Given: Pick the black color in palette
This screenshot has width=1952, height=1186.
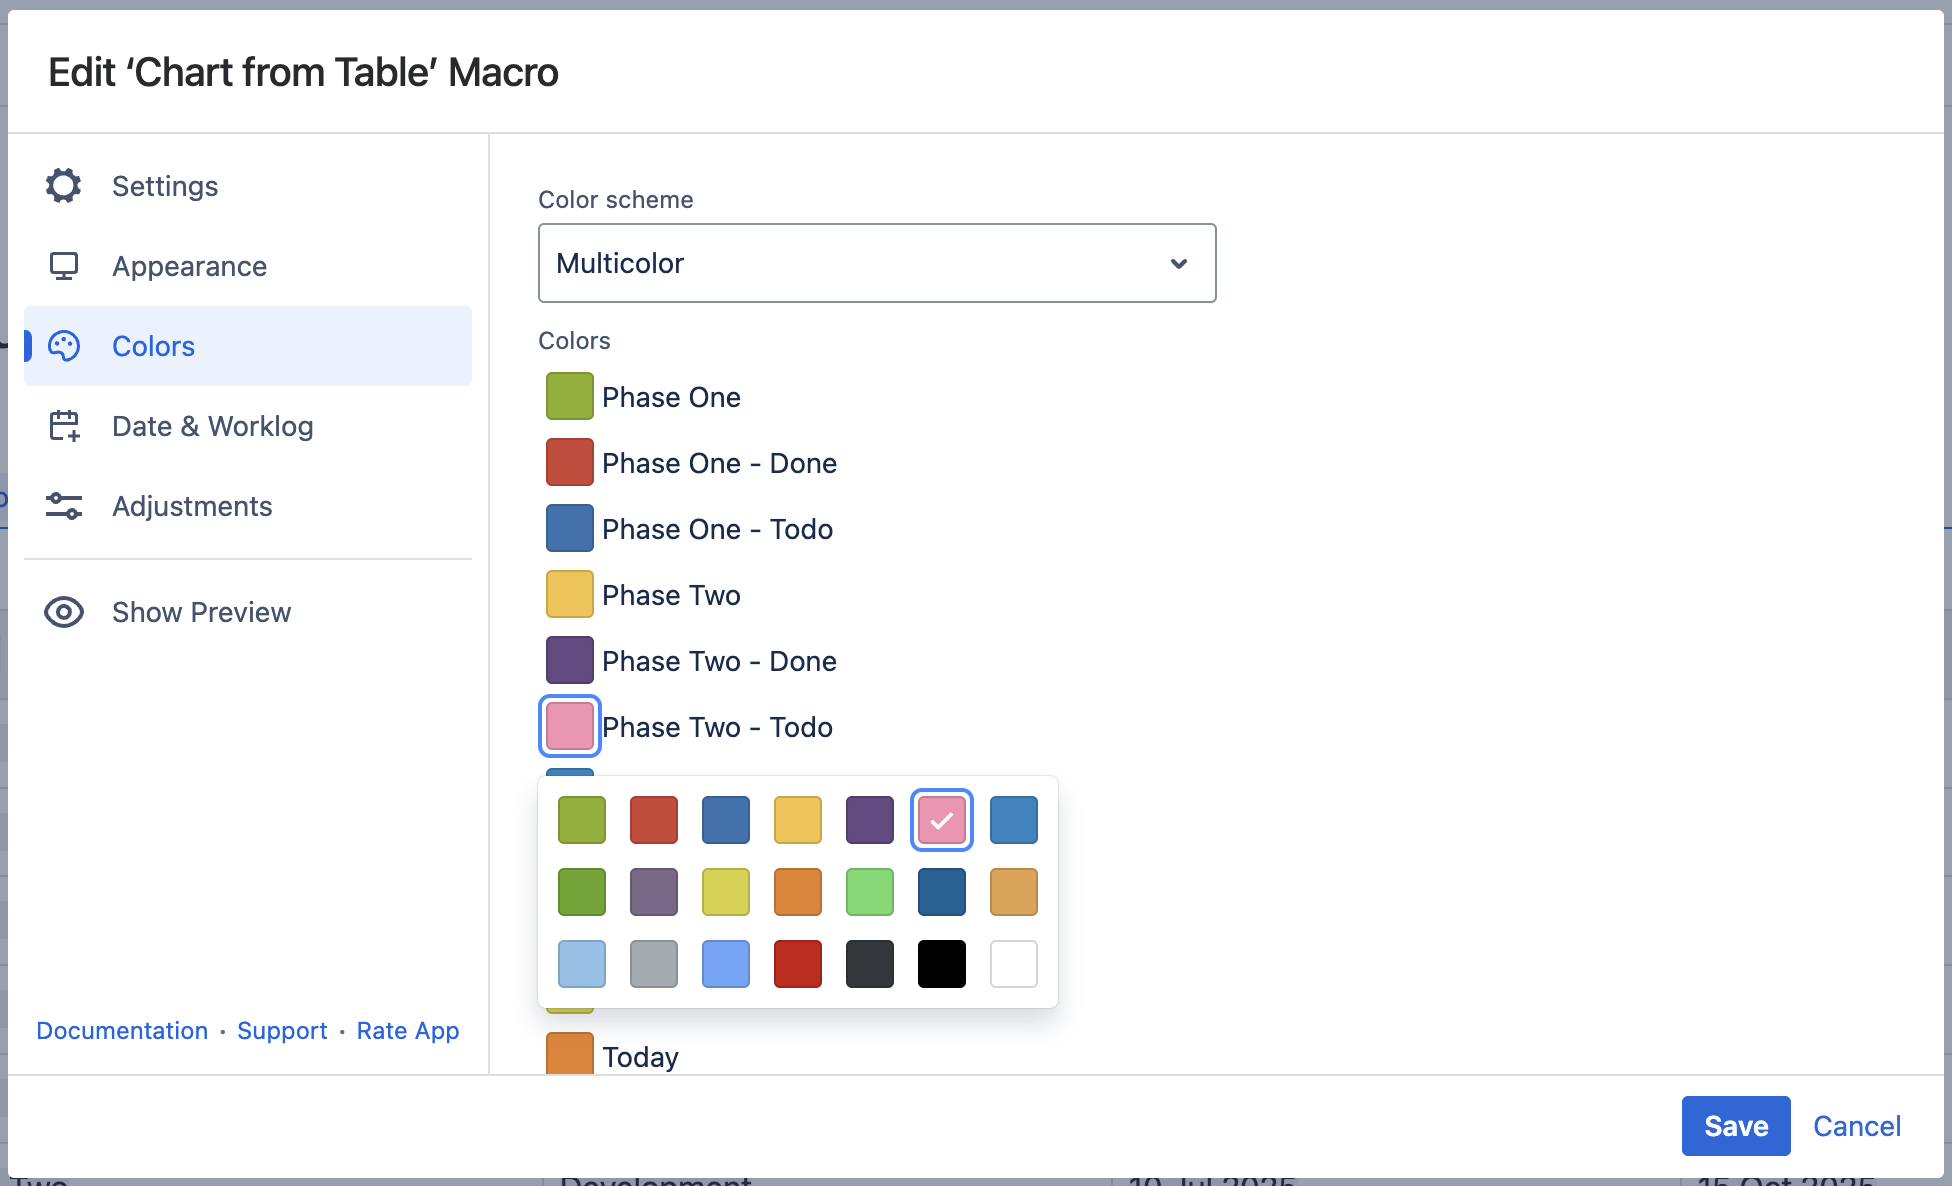Looking at the screenshot, I should click(x=942, y=964).
